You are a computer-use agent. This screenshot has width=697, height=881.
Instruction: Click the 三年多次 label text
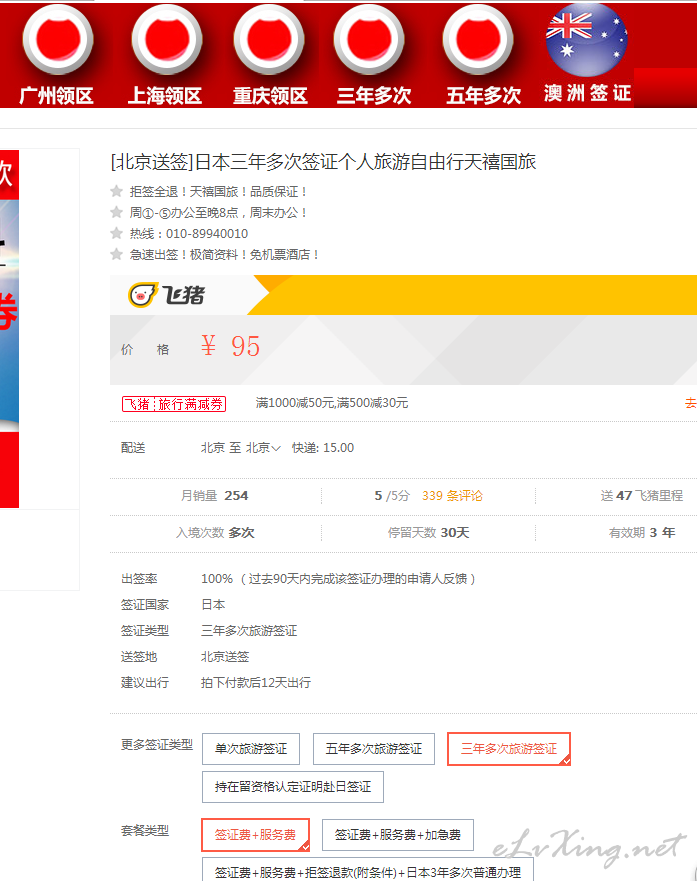tap(374, 96)
